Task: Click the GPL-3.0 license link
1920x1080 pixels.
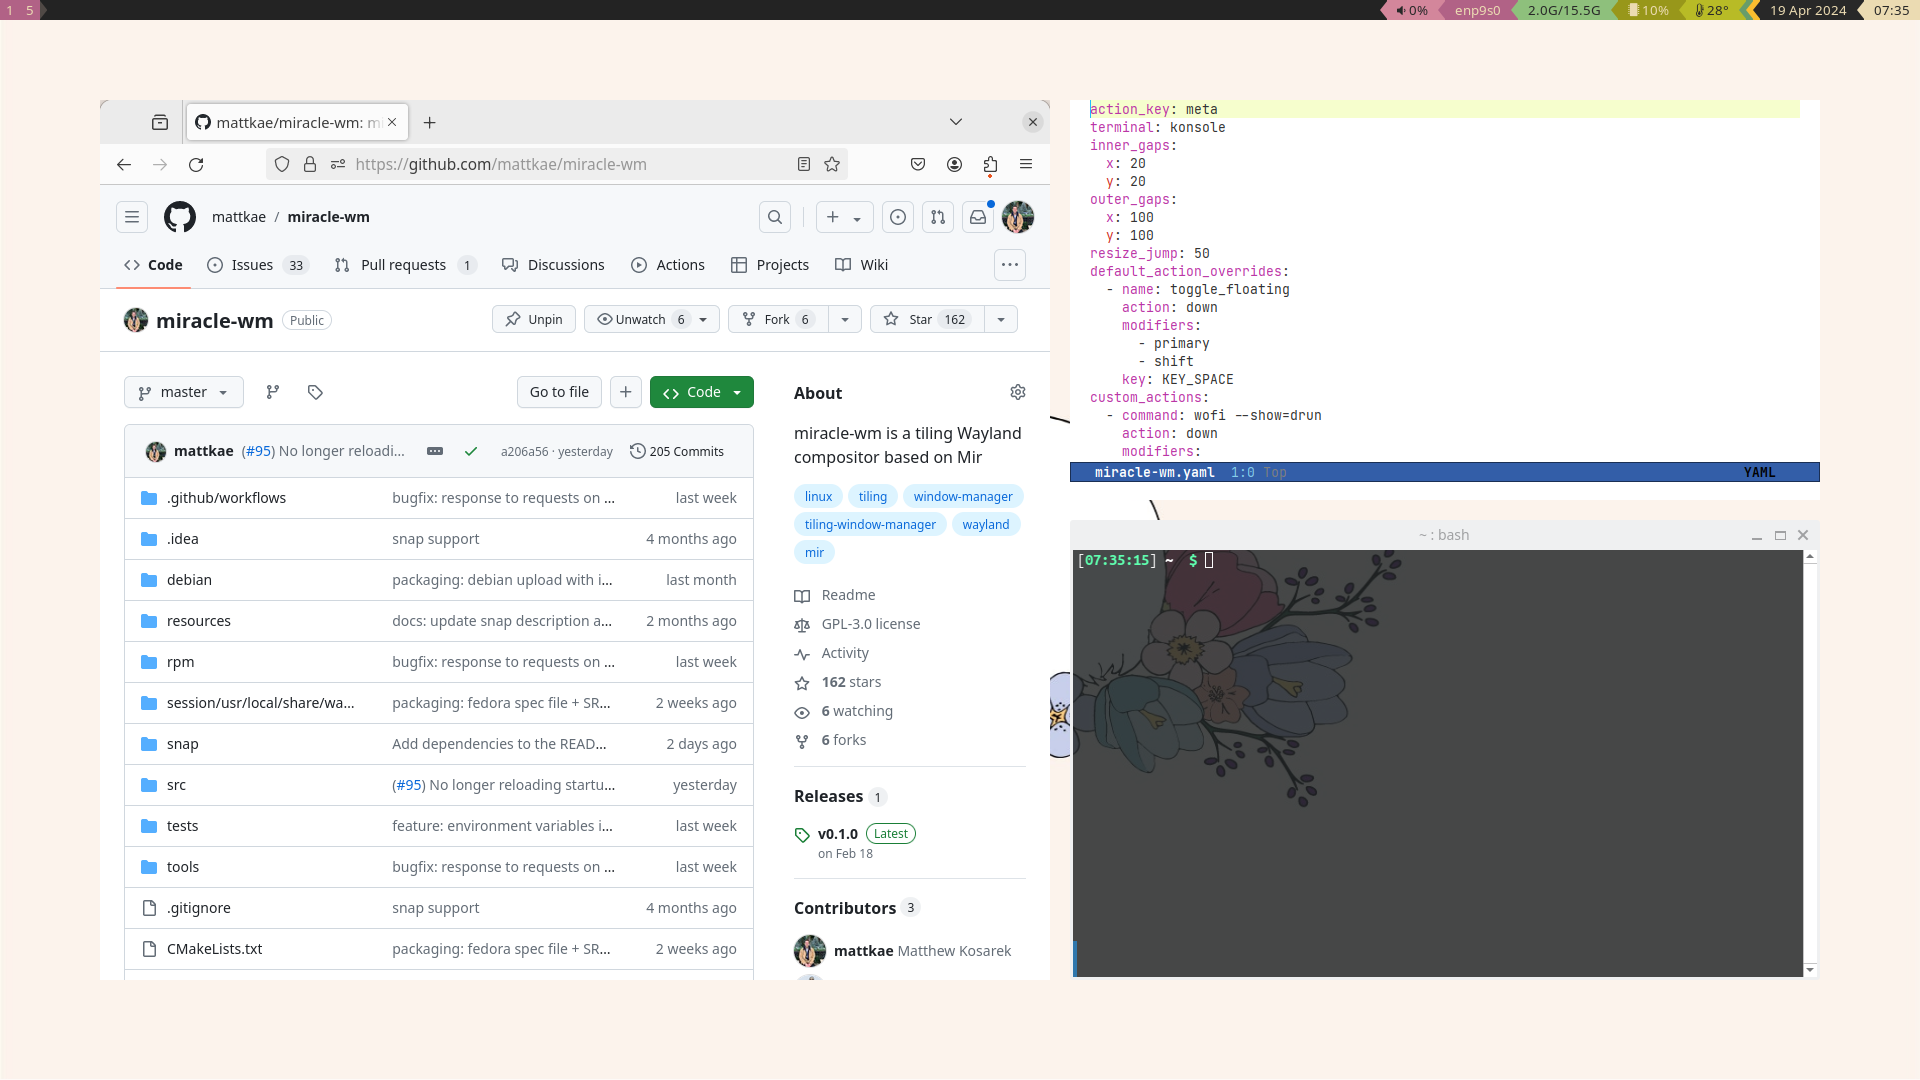Action: 872,624
